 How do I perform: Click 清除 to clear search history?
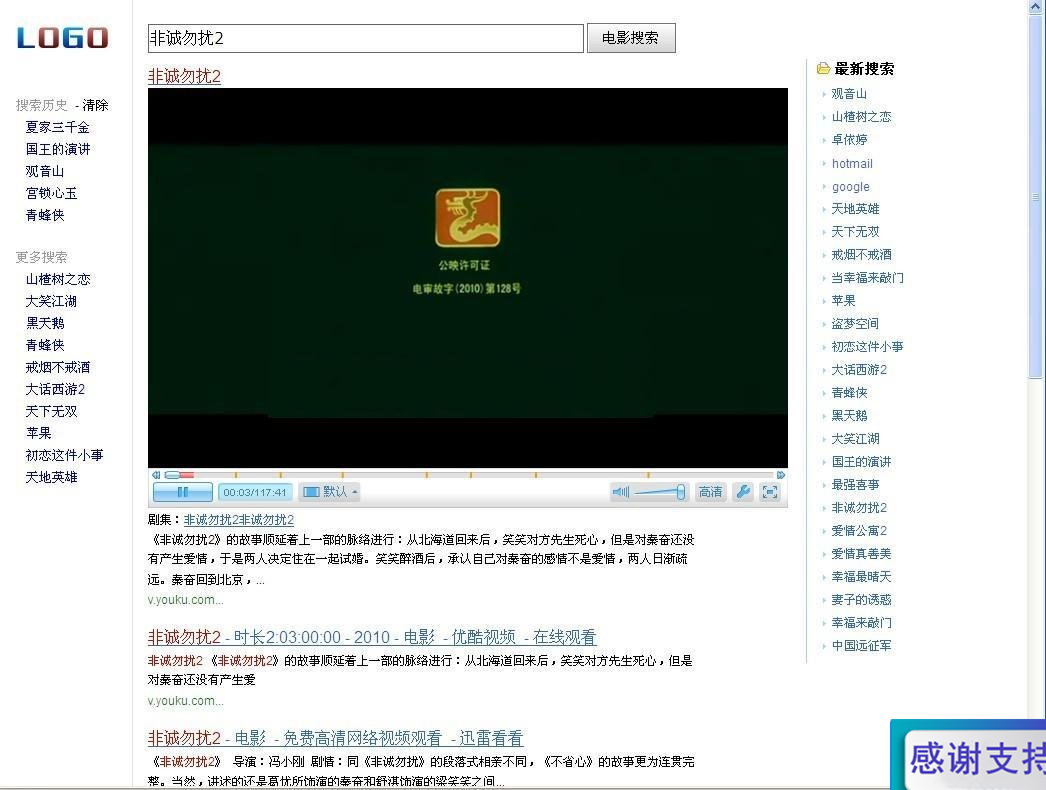95,105
